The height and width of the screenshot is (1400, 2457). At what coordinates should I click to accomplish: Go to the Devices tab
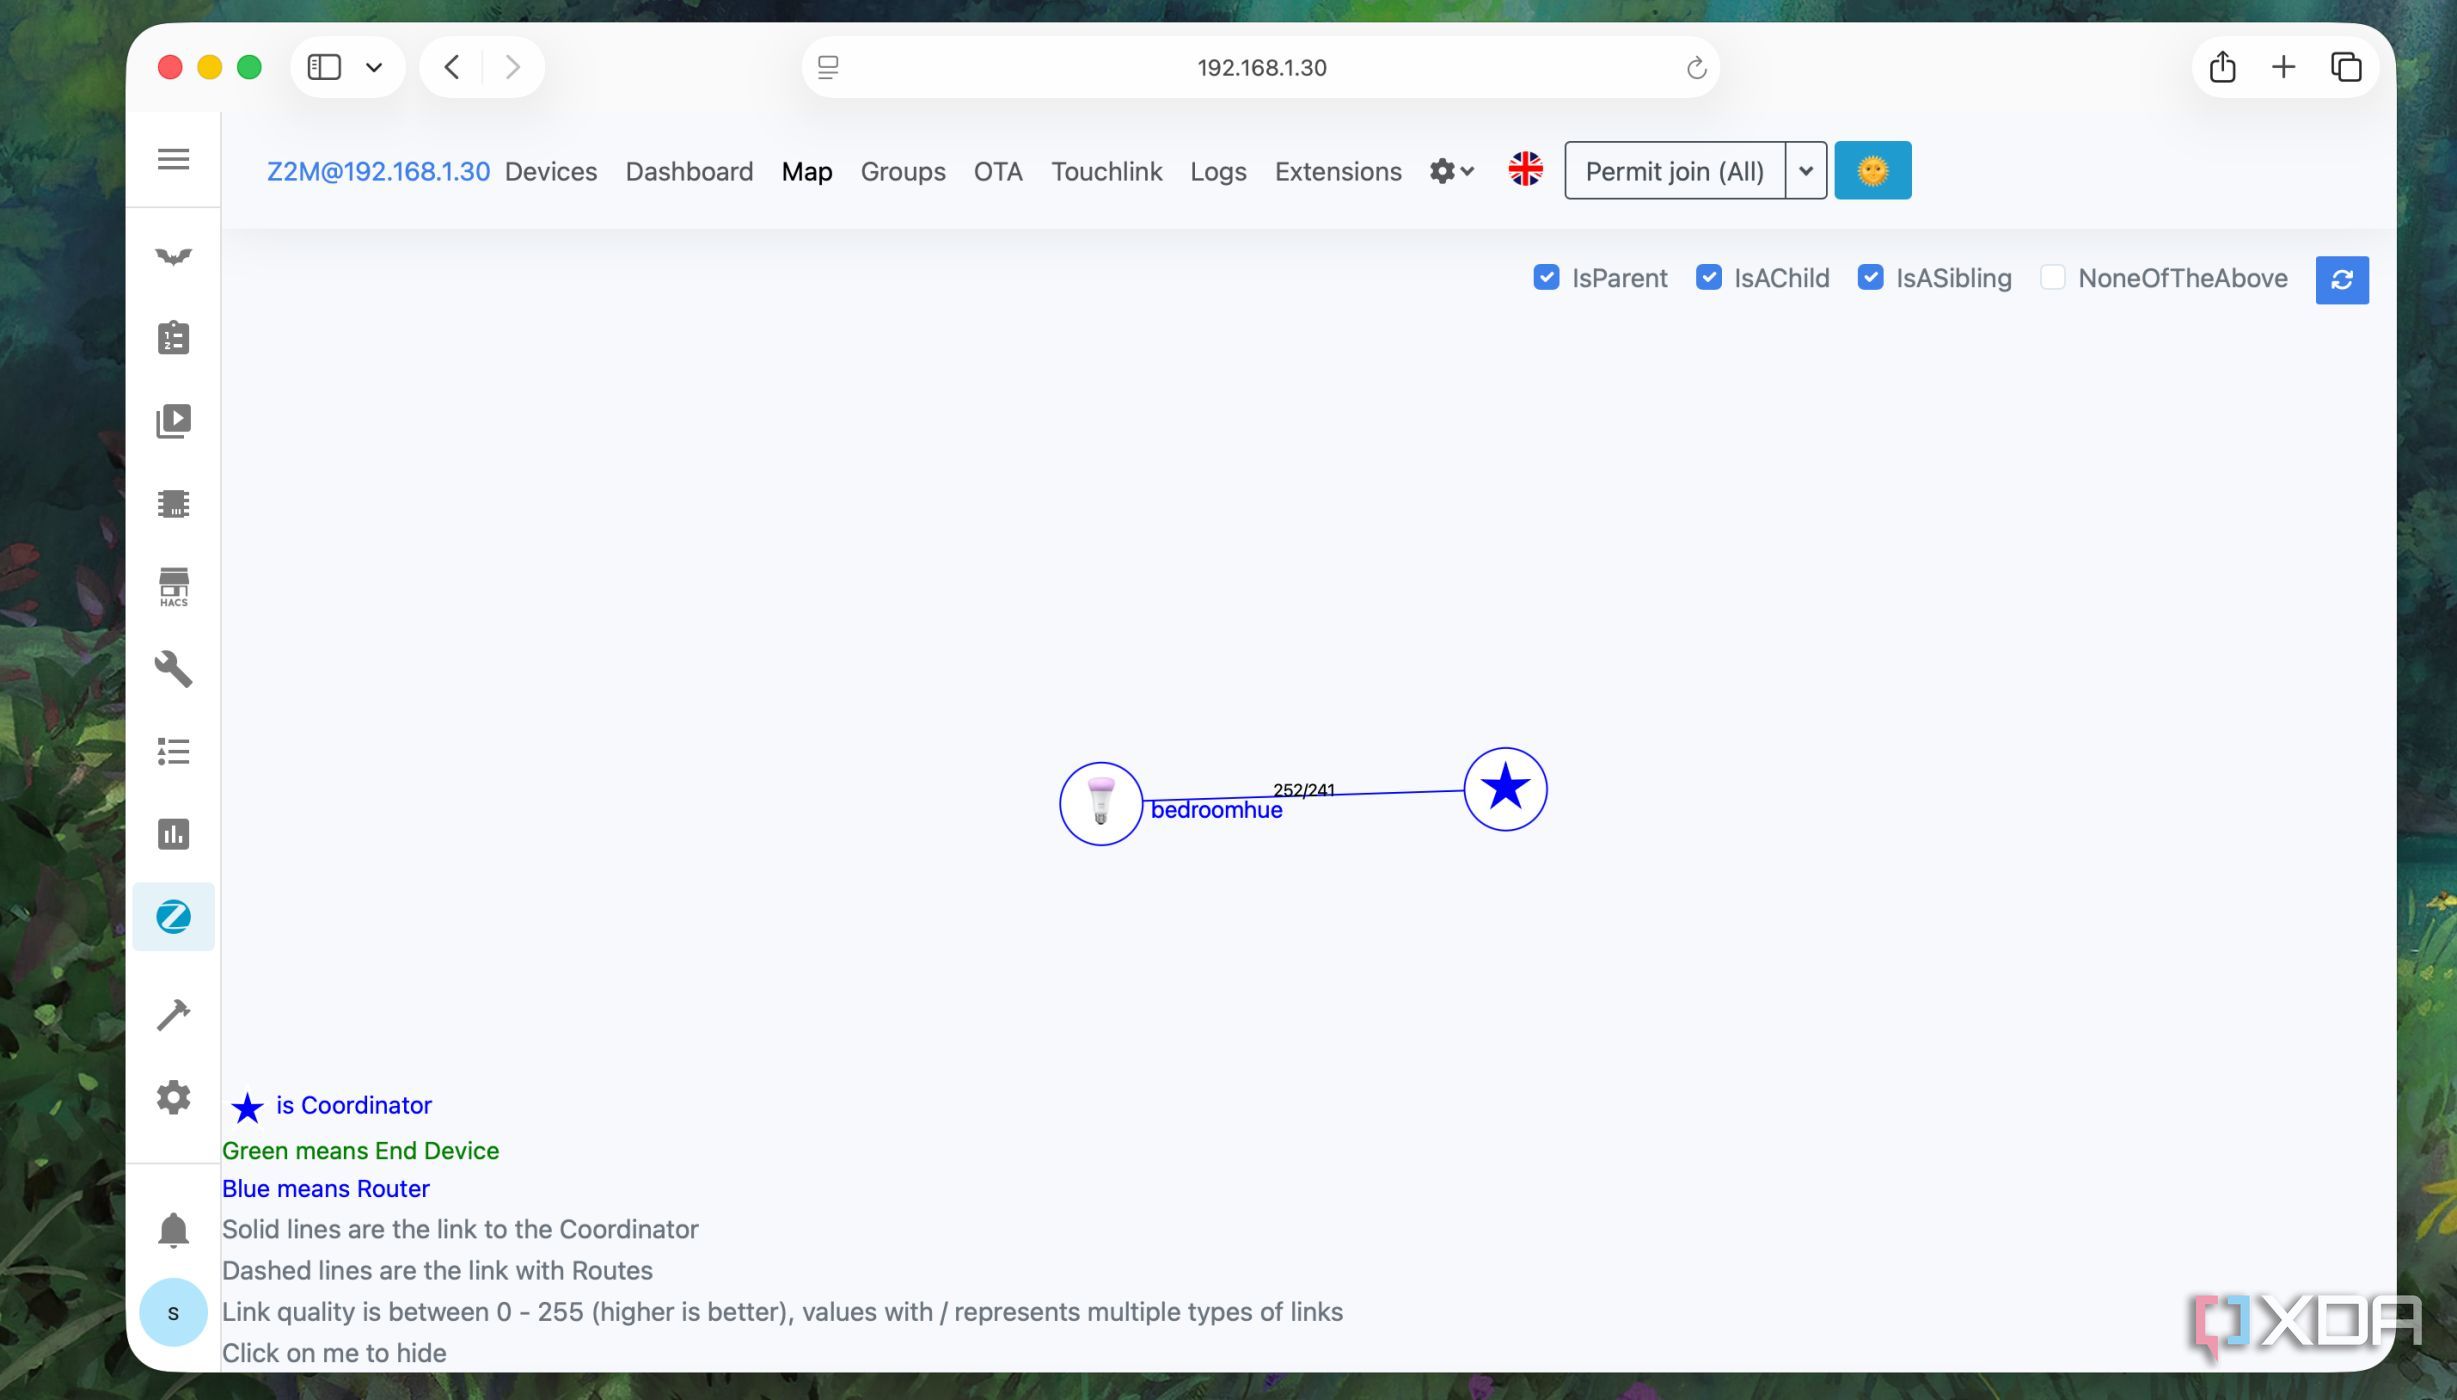point(551,171)
